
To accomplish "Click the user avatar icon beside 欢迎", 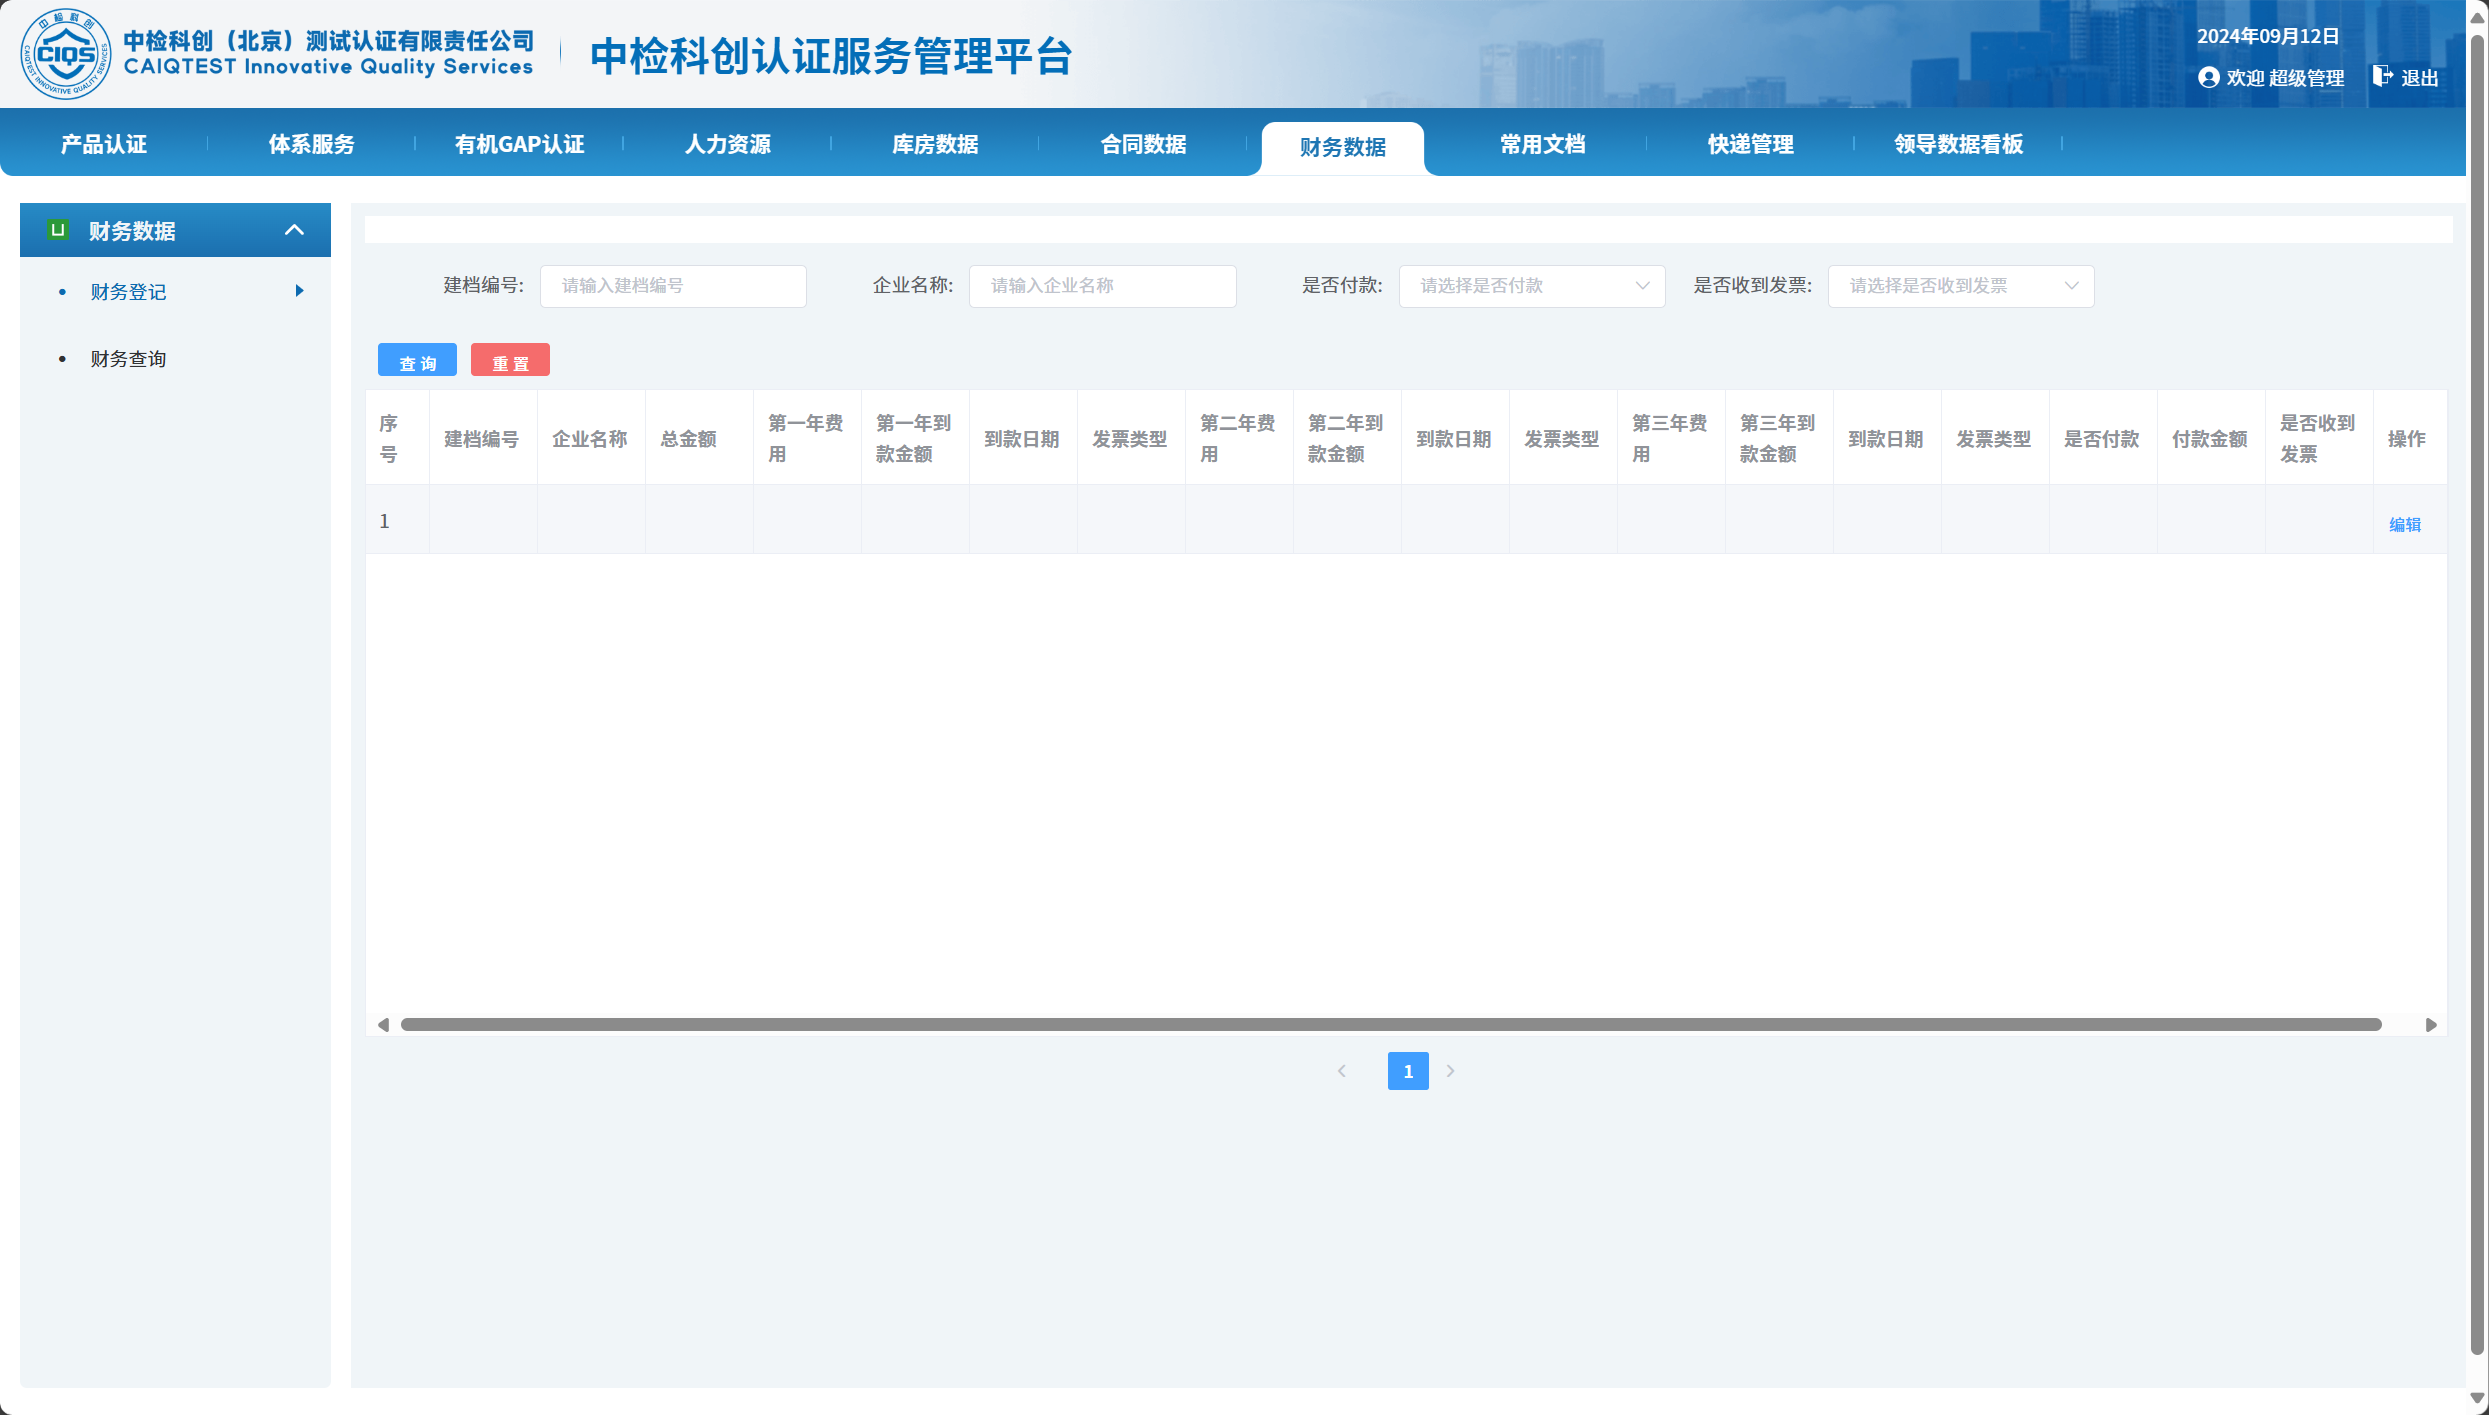I will [x=2208, y=78].
